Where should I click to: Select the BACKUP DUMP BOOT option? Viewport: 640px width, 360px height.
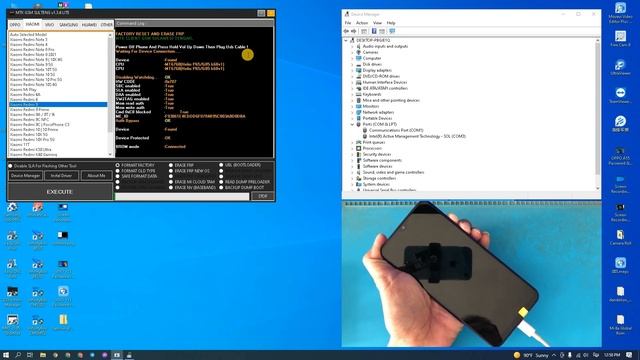pos(221,188)
